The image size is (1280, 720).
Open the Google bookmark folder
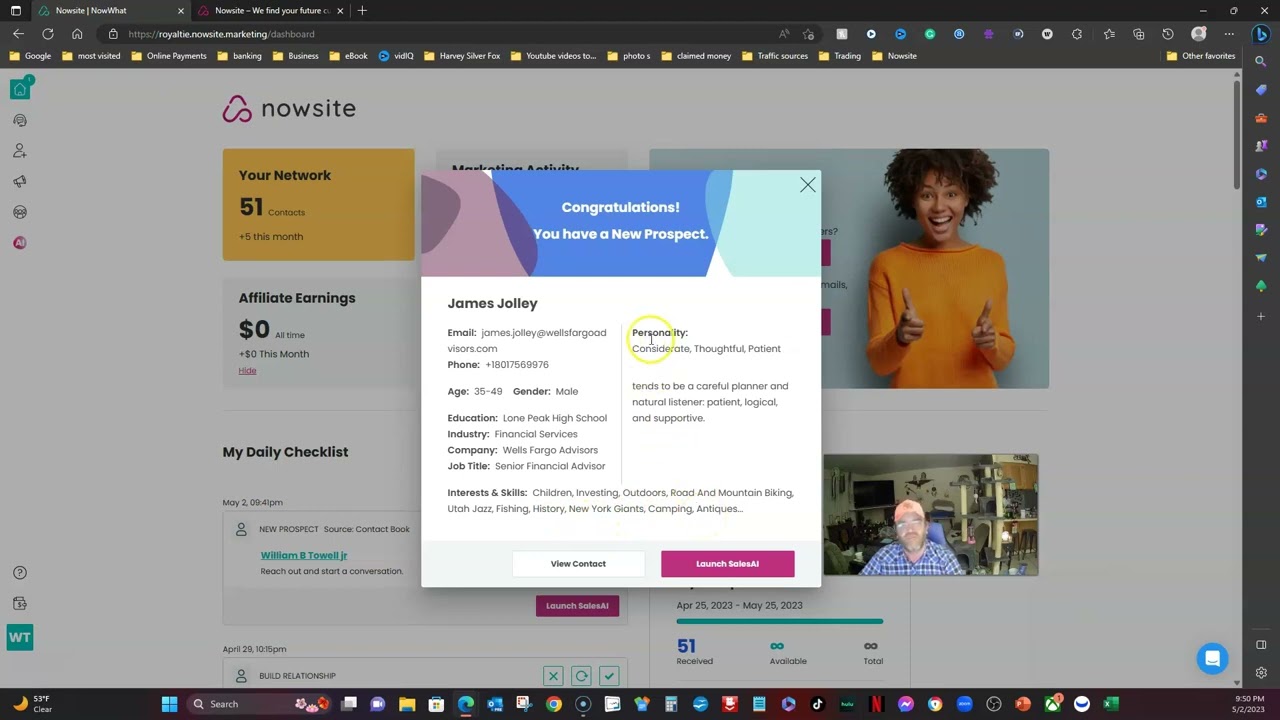(30, 56)
